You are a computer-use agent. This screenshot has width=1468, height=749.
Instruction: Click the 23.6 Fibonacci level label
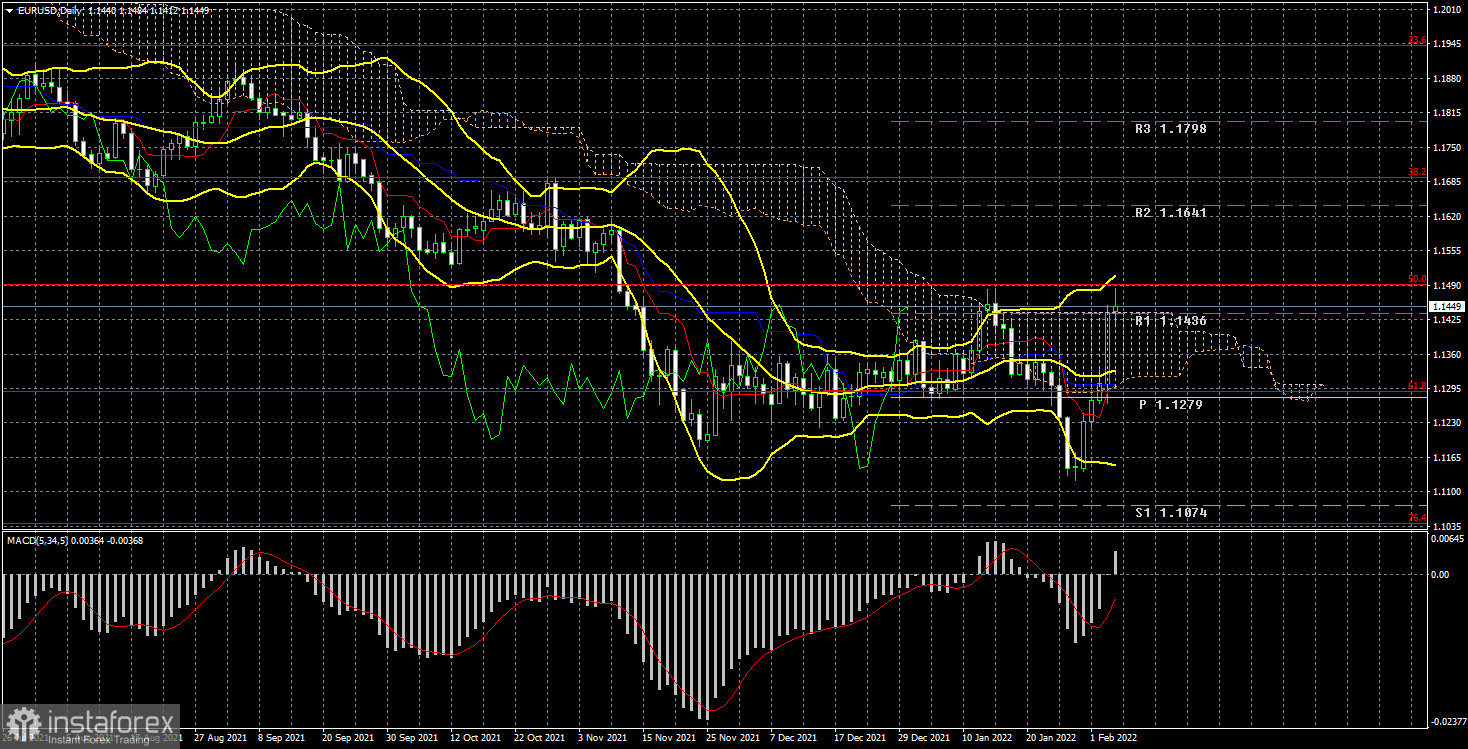[x=1416, y=41]
